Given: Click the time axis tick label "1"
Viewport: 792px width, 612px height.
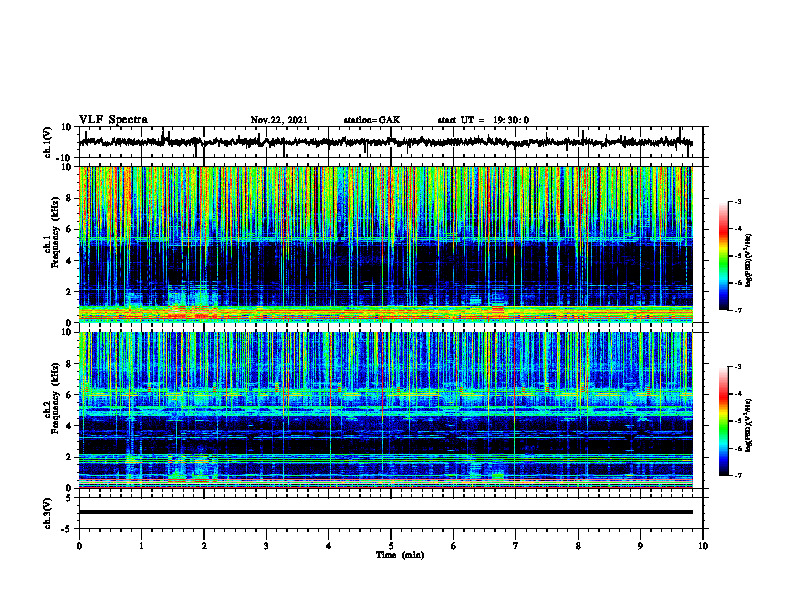Looking at the screenshot, I should [x=141, y=546].
